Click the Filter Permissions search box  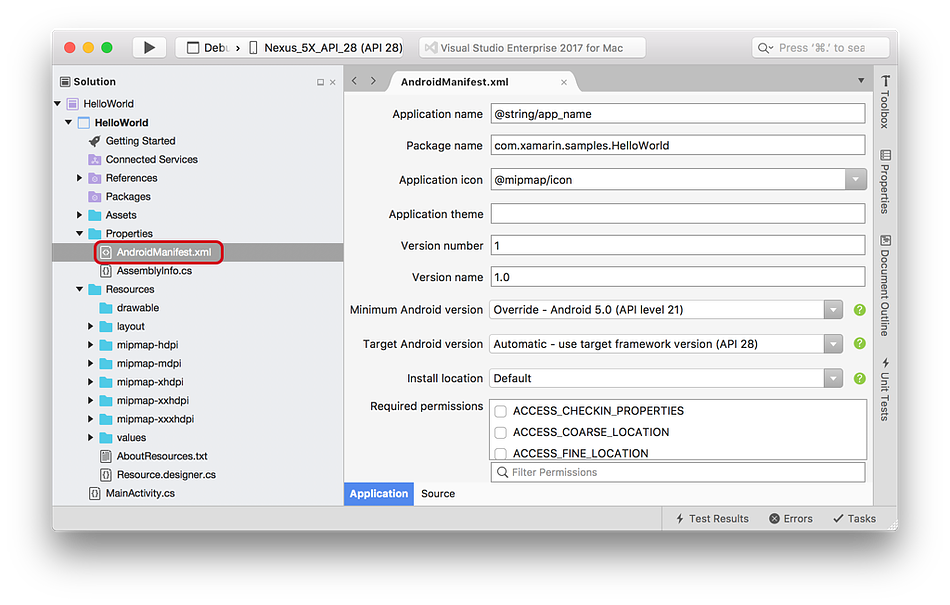[677, 472]
